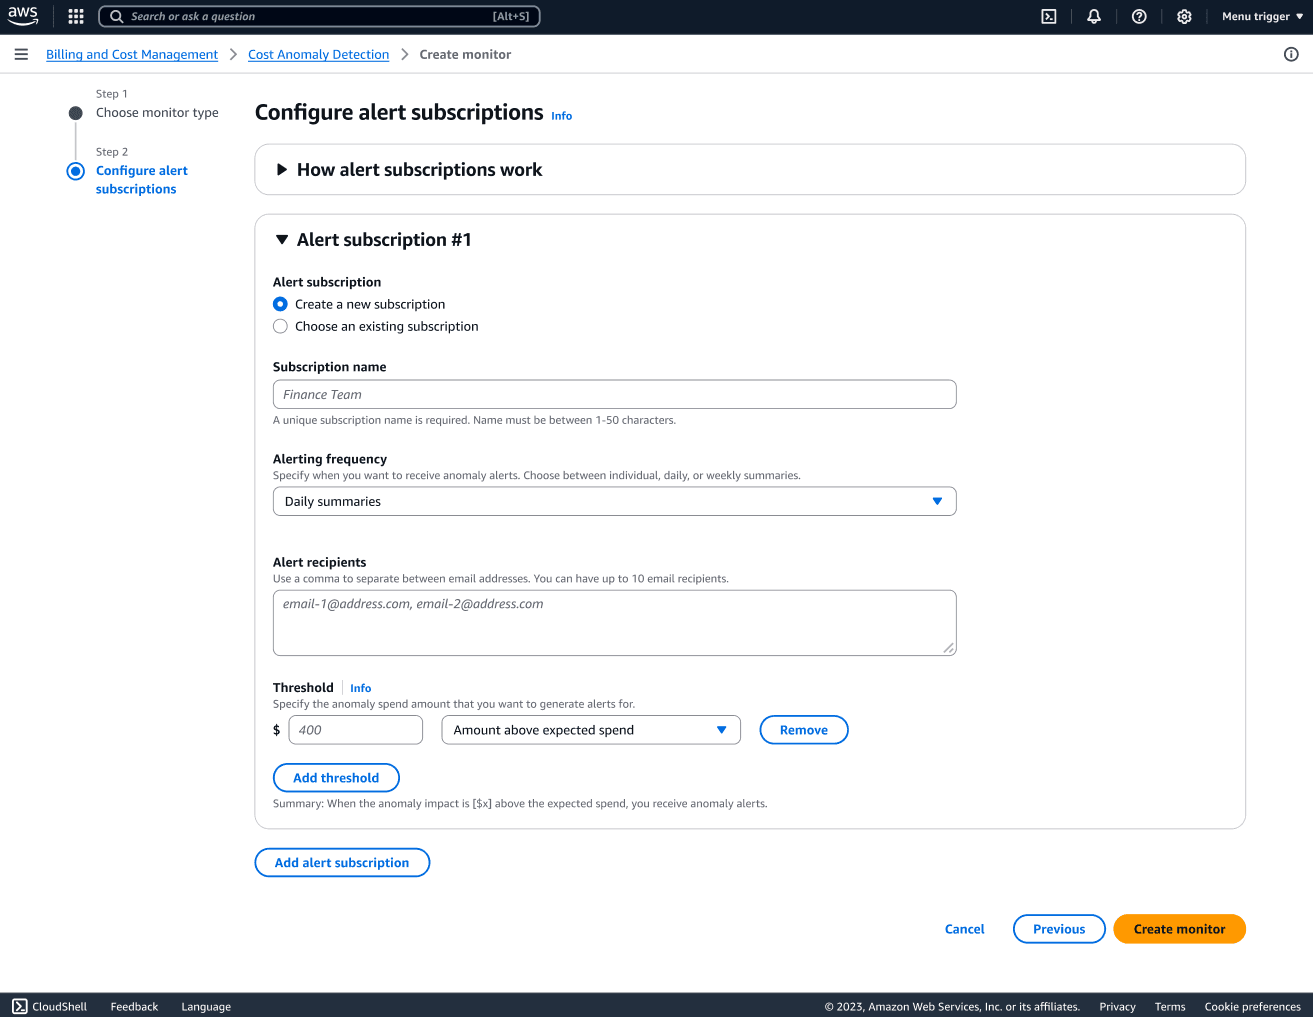The height and width of the screenshot is (1017, 1313).
Task: Click inside the Alert recipients text area
Action: coord(614,622)
